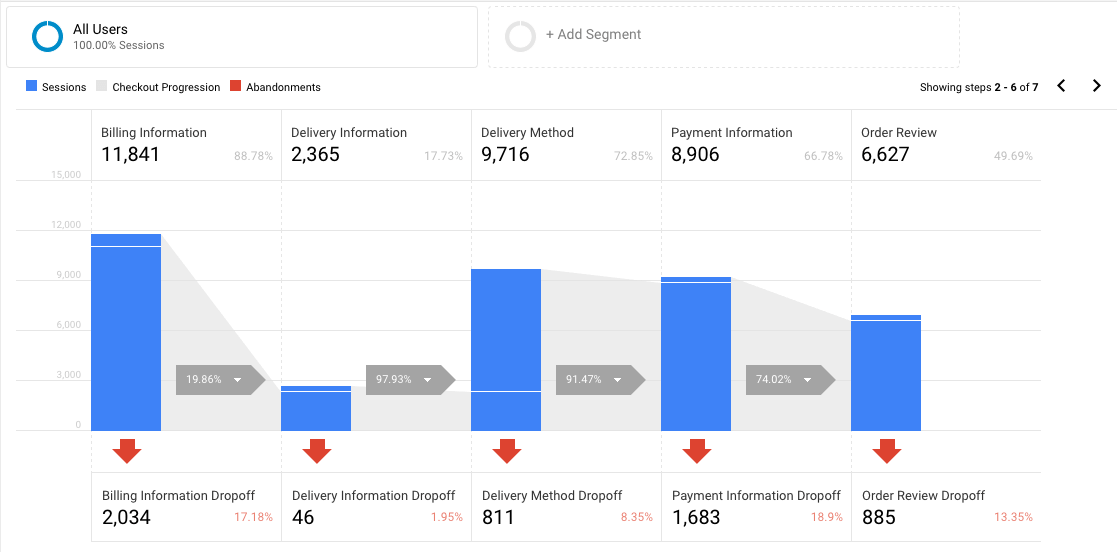Click the Checkout Progression legend label
This screenshot has height=552, width=1117.
coord(166,87)
